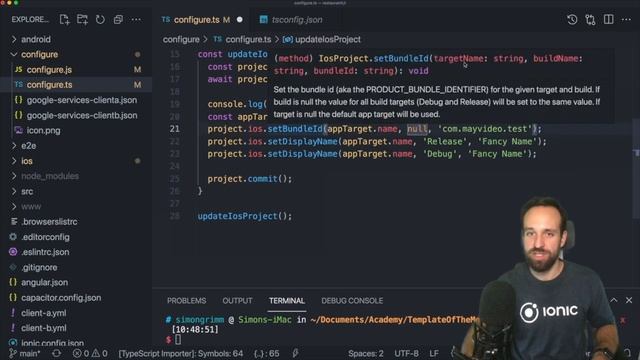Click project.commit() on line 25

[x=249, y=179]
